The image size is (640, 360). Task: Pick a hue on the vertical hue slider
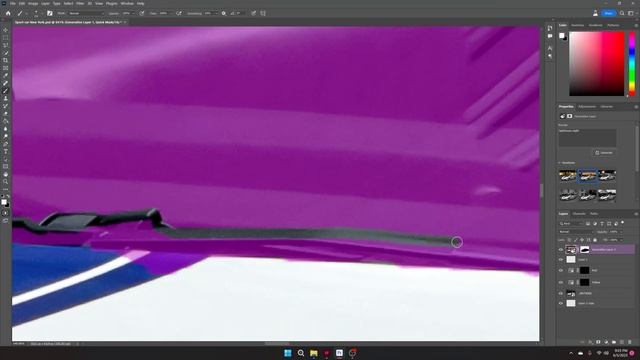click(632, 64)
